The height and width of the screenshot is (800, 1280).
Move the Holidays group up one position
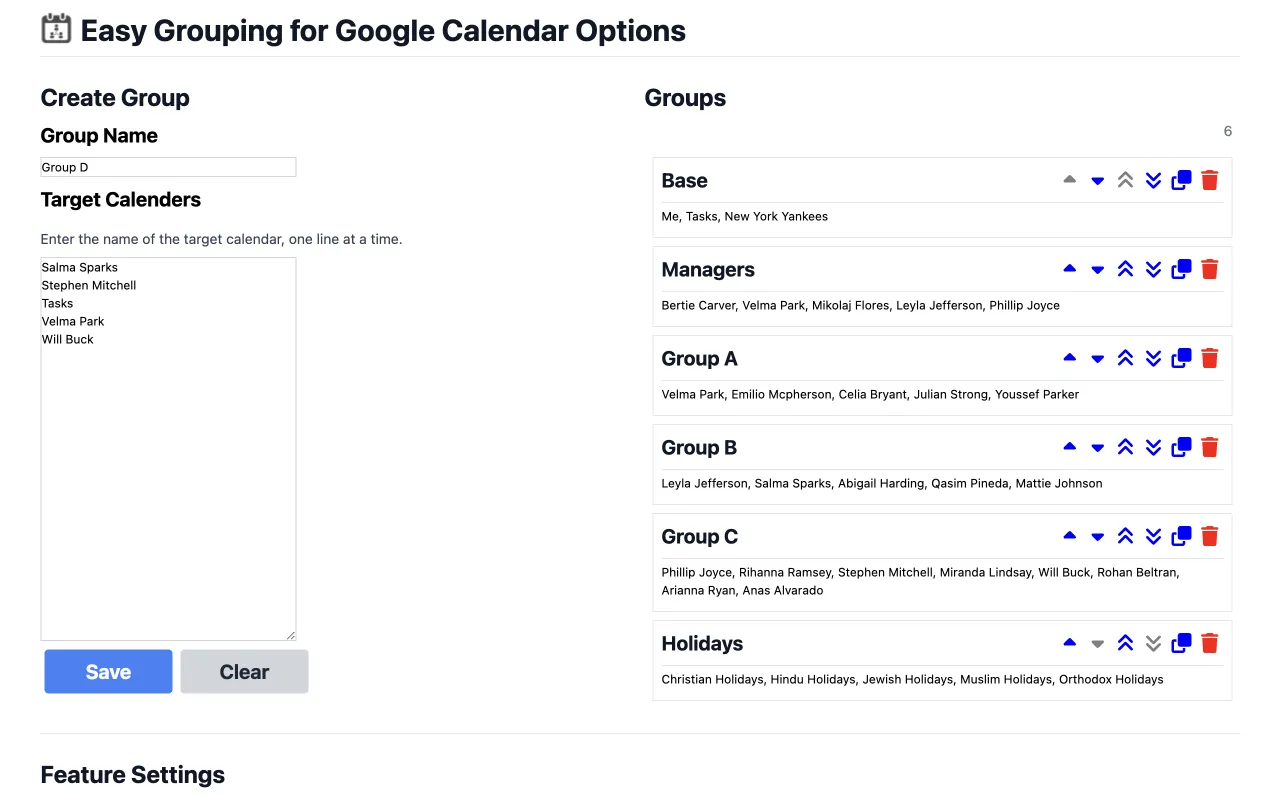coord(1069,643)
